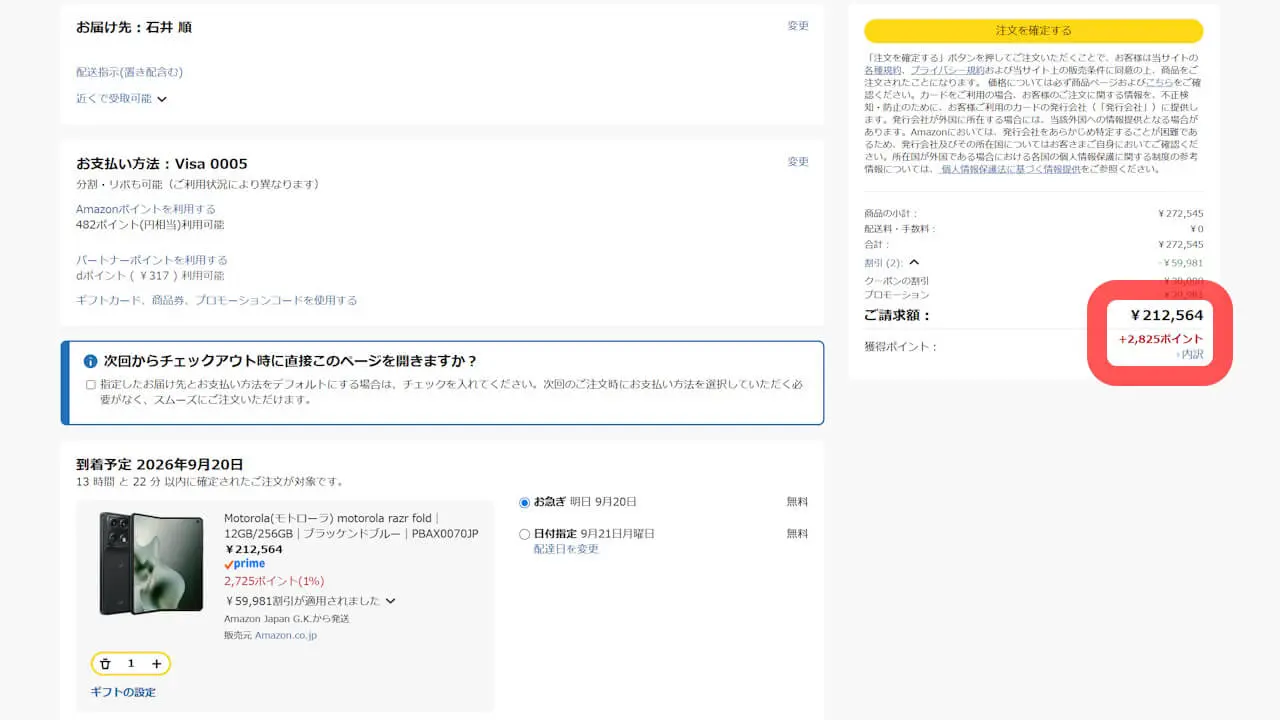Click the motorola razr fold product image

click(151, 564)
